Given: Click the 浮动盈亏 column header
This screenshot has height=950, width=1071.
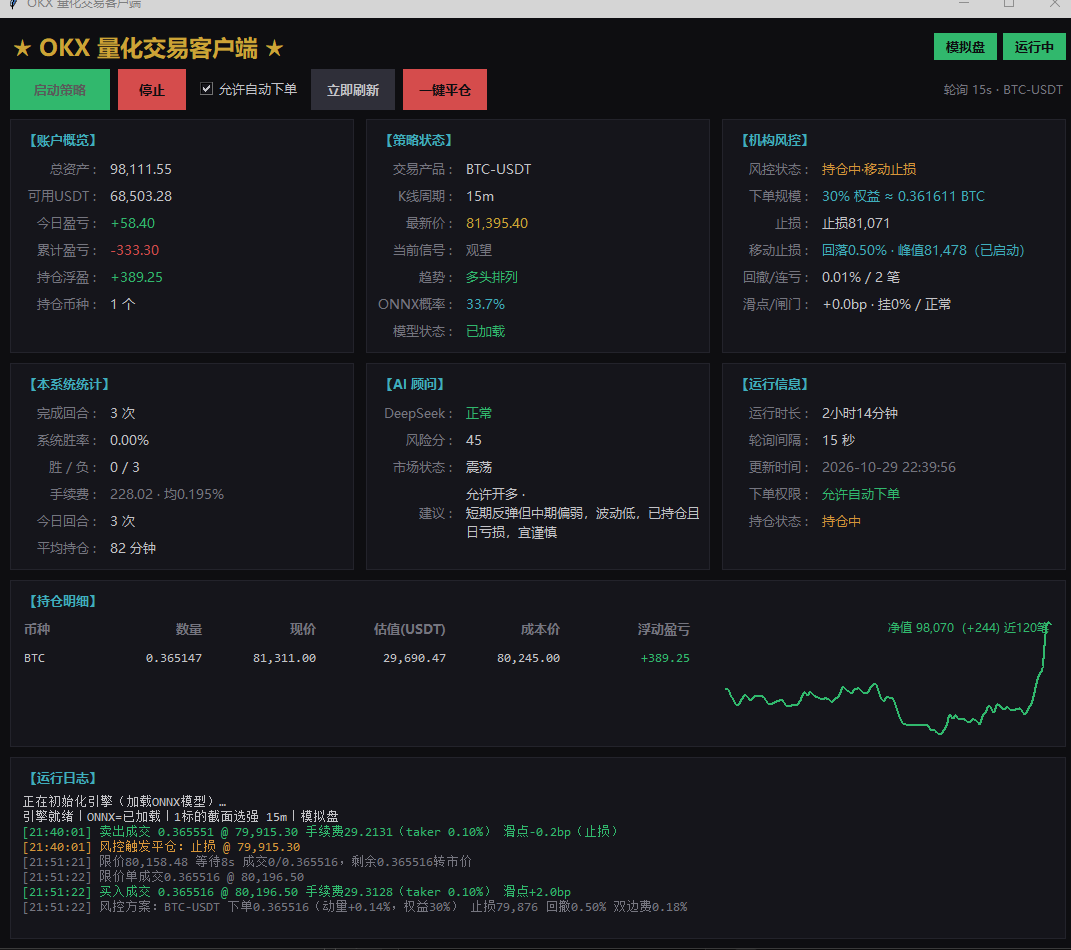Looking at the screenshot, I should click(x=663, y=629).
